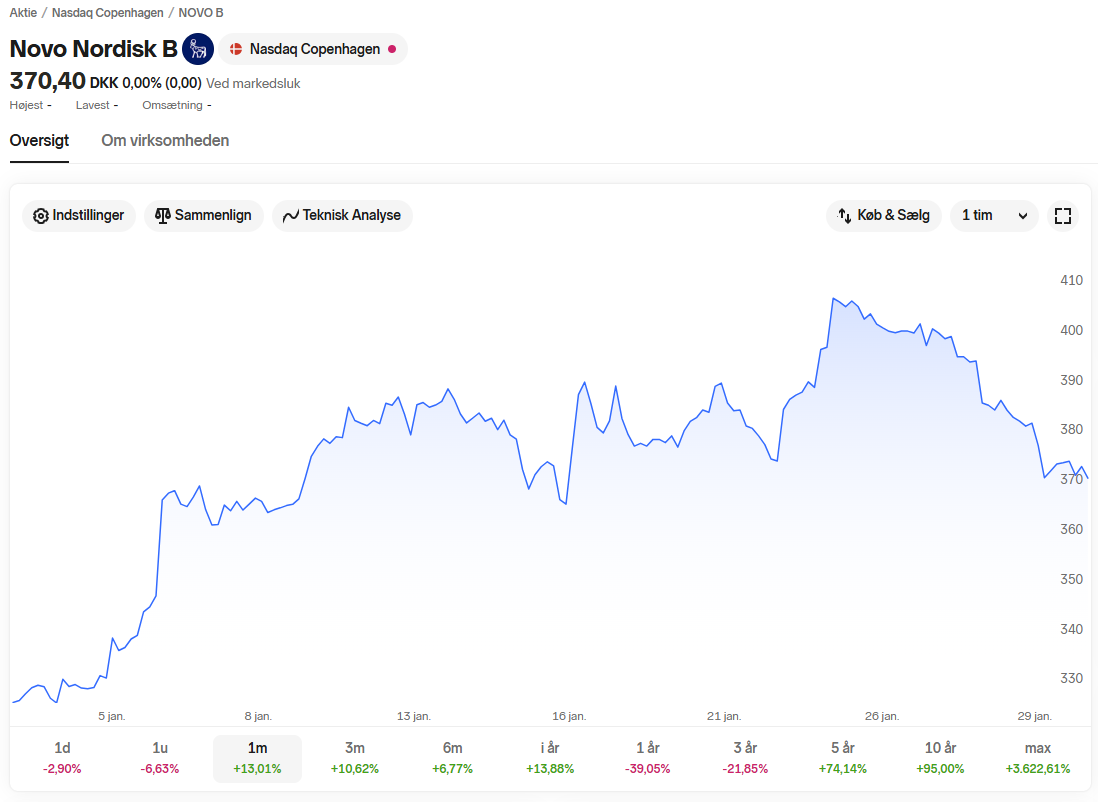Open the 1 tim interval dropdown
The image size is (1098, 802).
(994, 216)
